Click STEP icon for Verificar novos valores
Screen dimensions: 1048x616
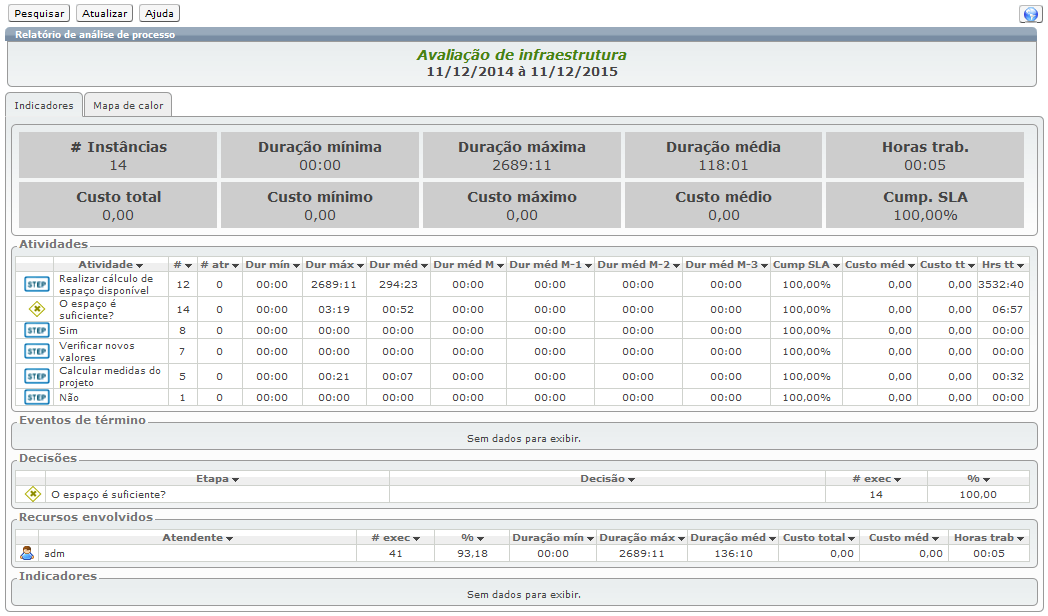(36, 351)
